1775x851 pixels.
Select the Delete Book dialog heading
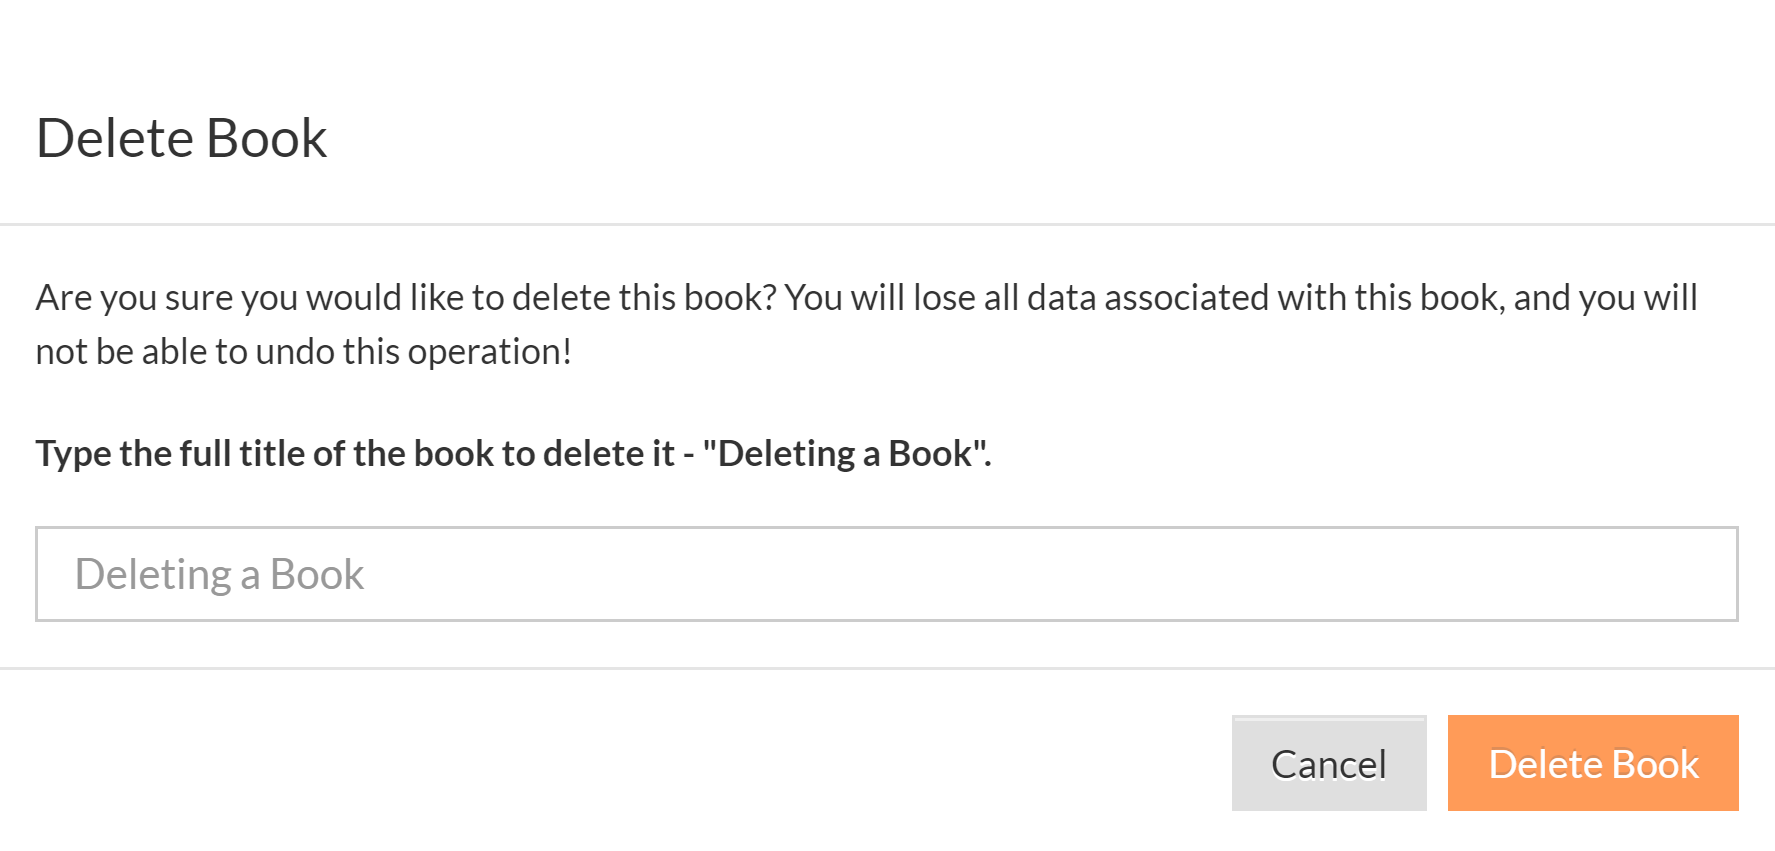click(181, 138)
